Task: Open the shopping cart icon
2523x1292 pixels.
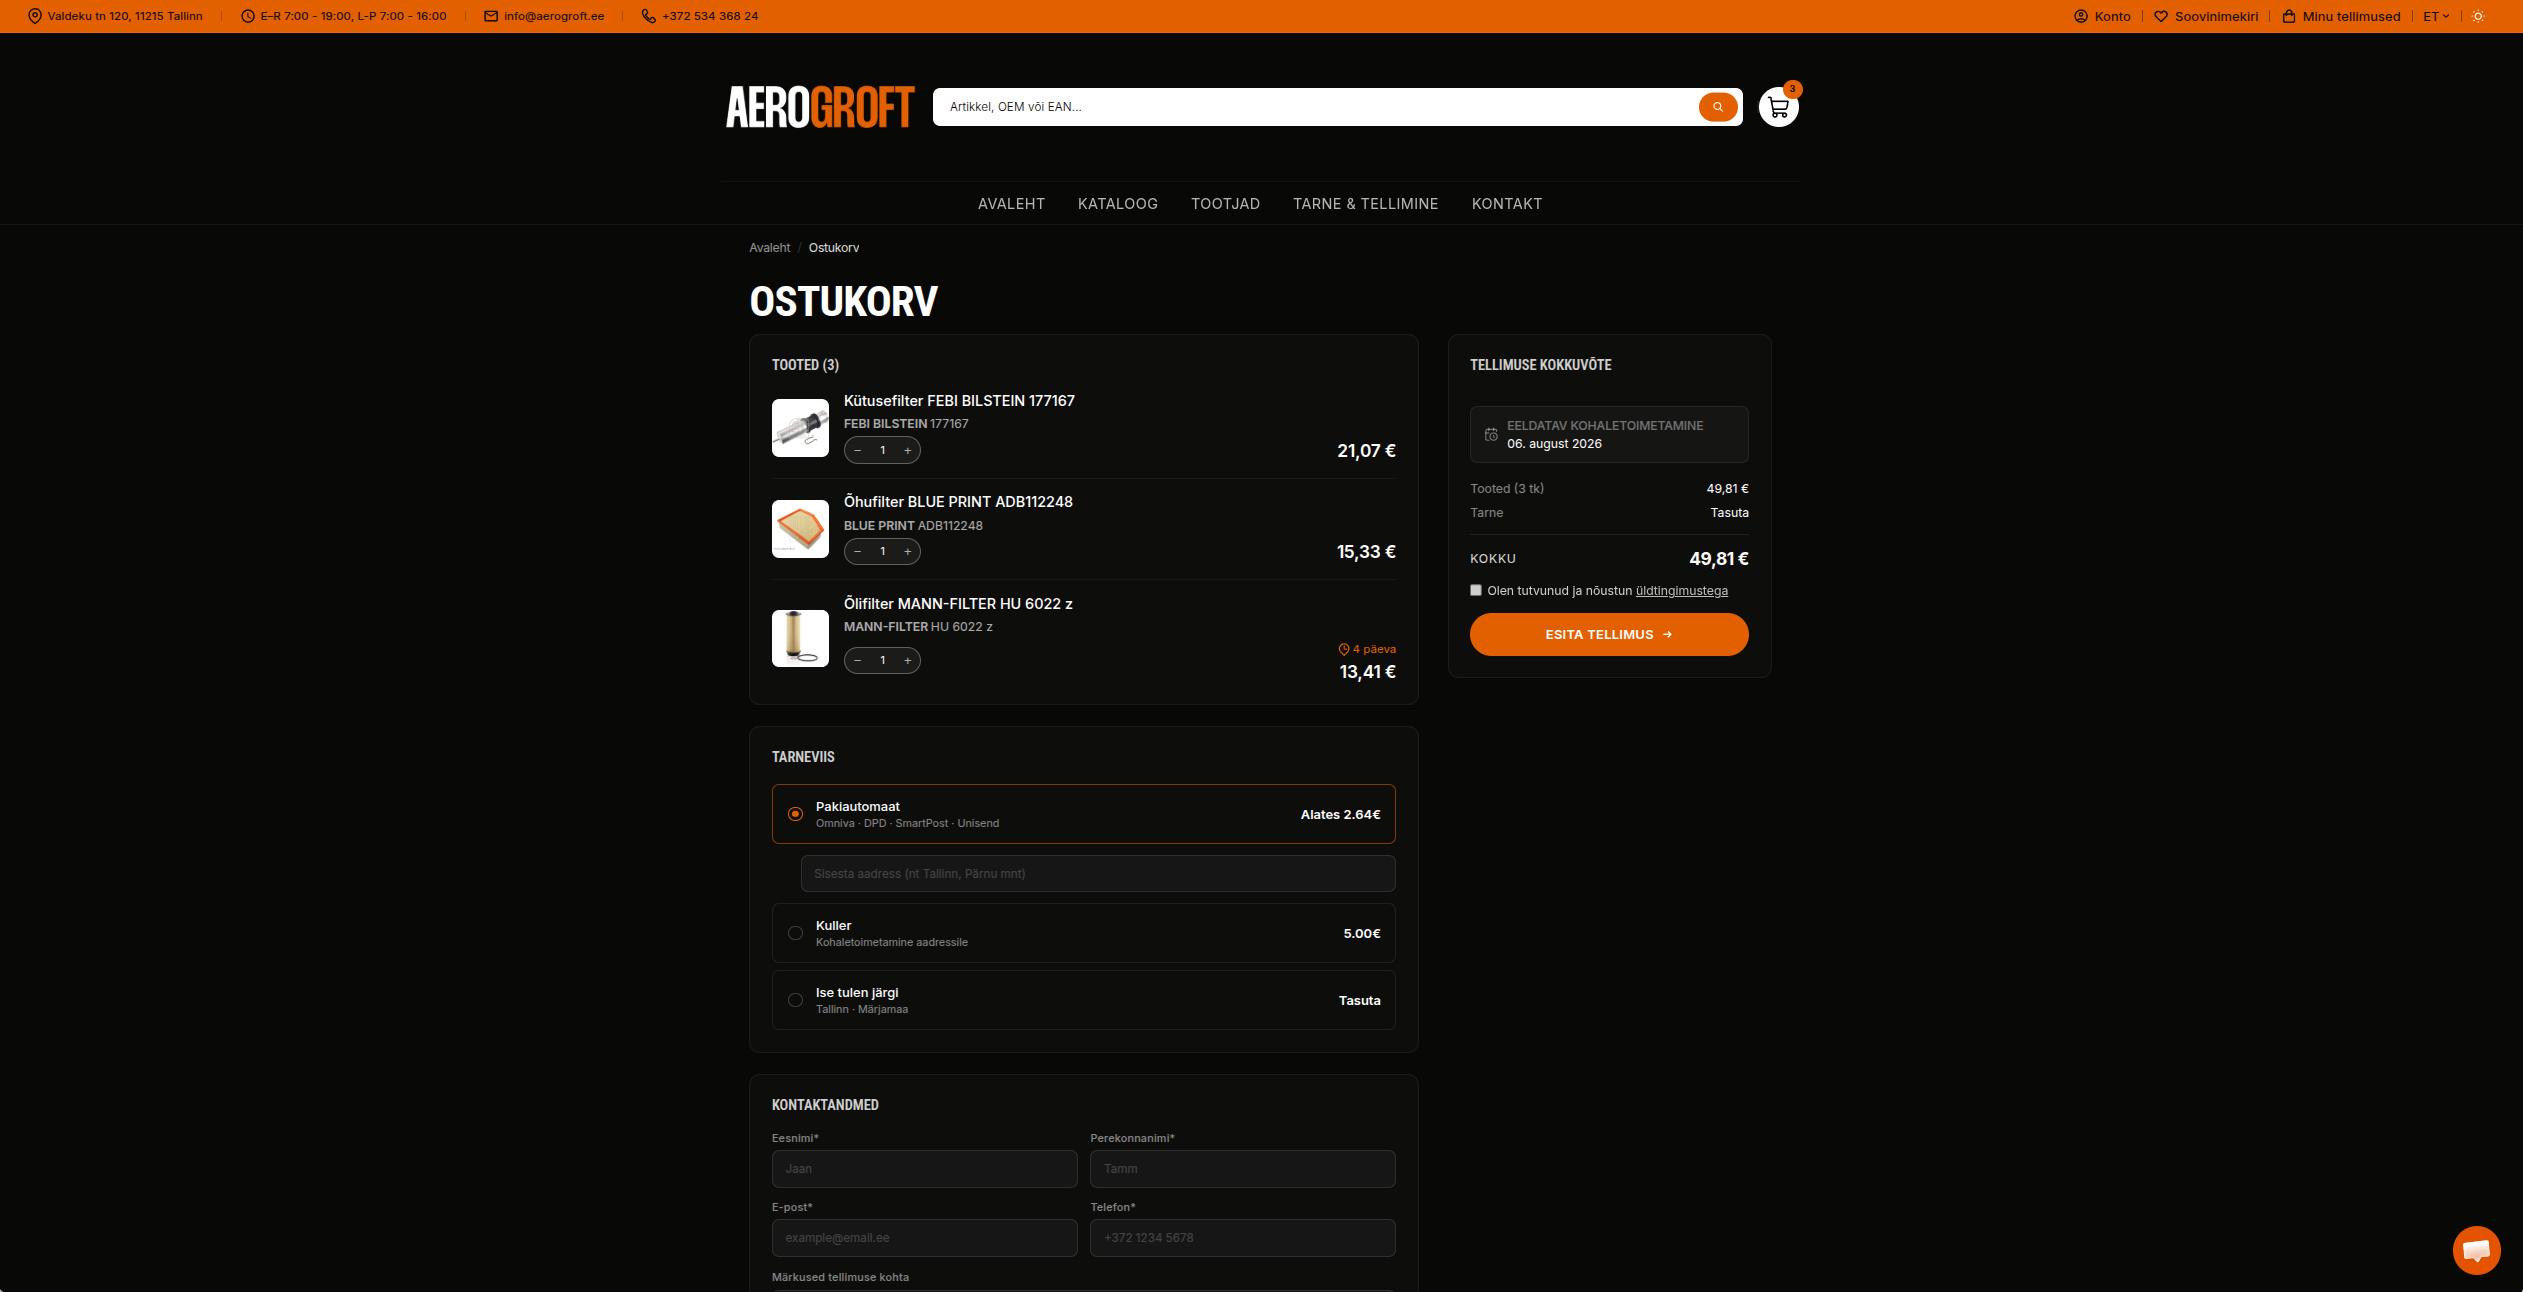Action: 1778,107
